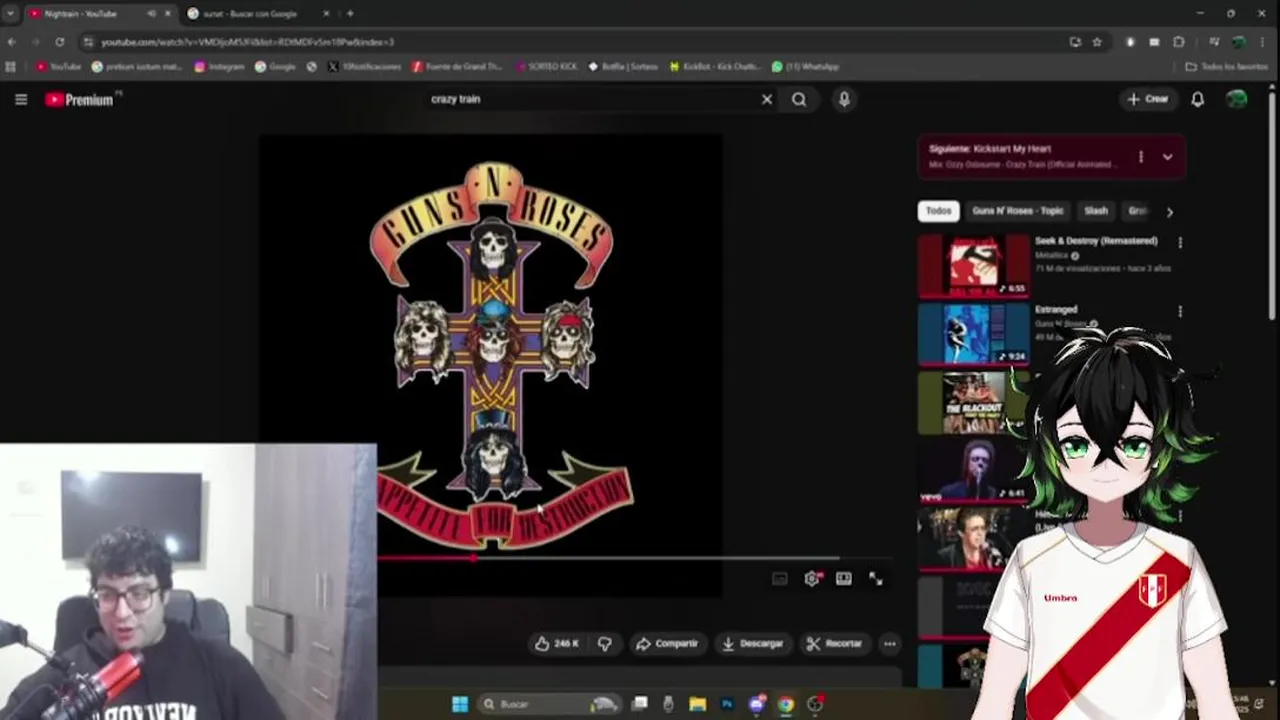Image resolution: width=1280 pixels, height=720 pixels.
Task: Open YouTube notifications bell
Action: tap(1197, 99)
